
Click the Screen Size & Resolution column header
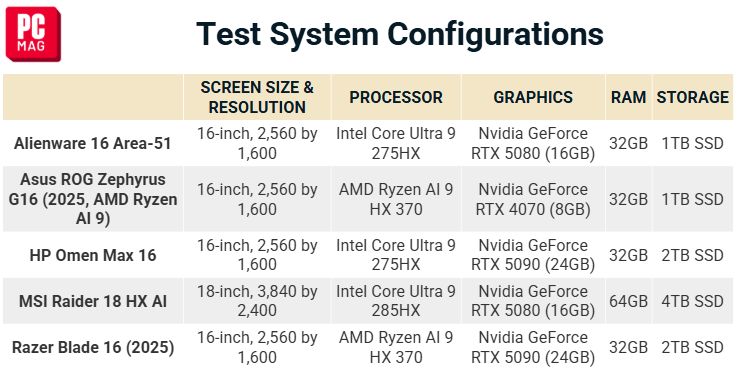tap(257, 97)
